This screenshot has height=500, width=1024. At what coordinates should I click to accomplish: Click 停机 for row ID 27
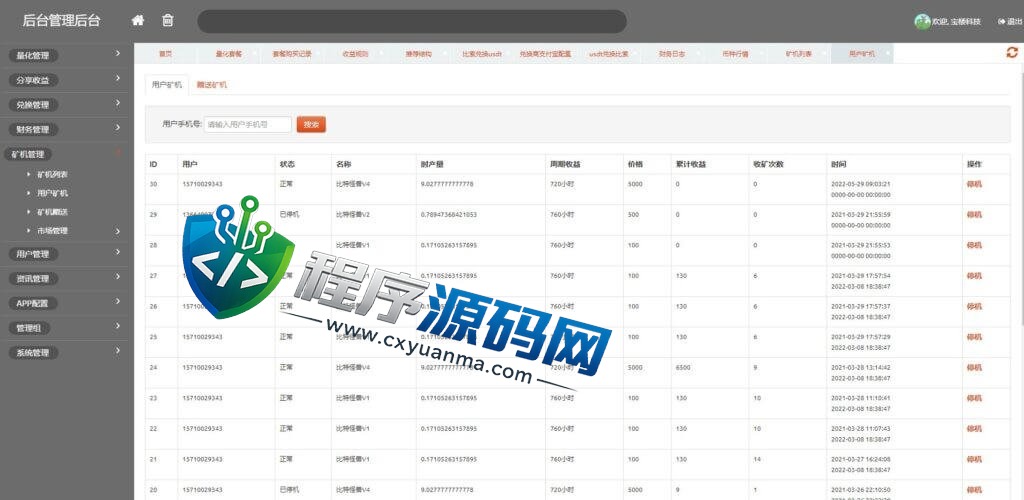tap(974, 275)
